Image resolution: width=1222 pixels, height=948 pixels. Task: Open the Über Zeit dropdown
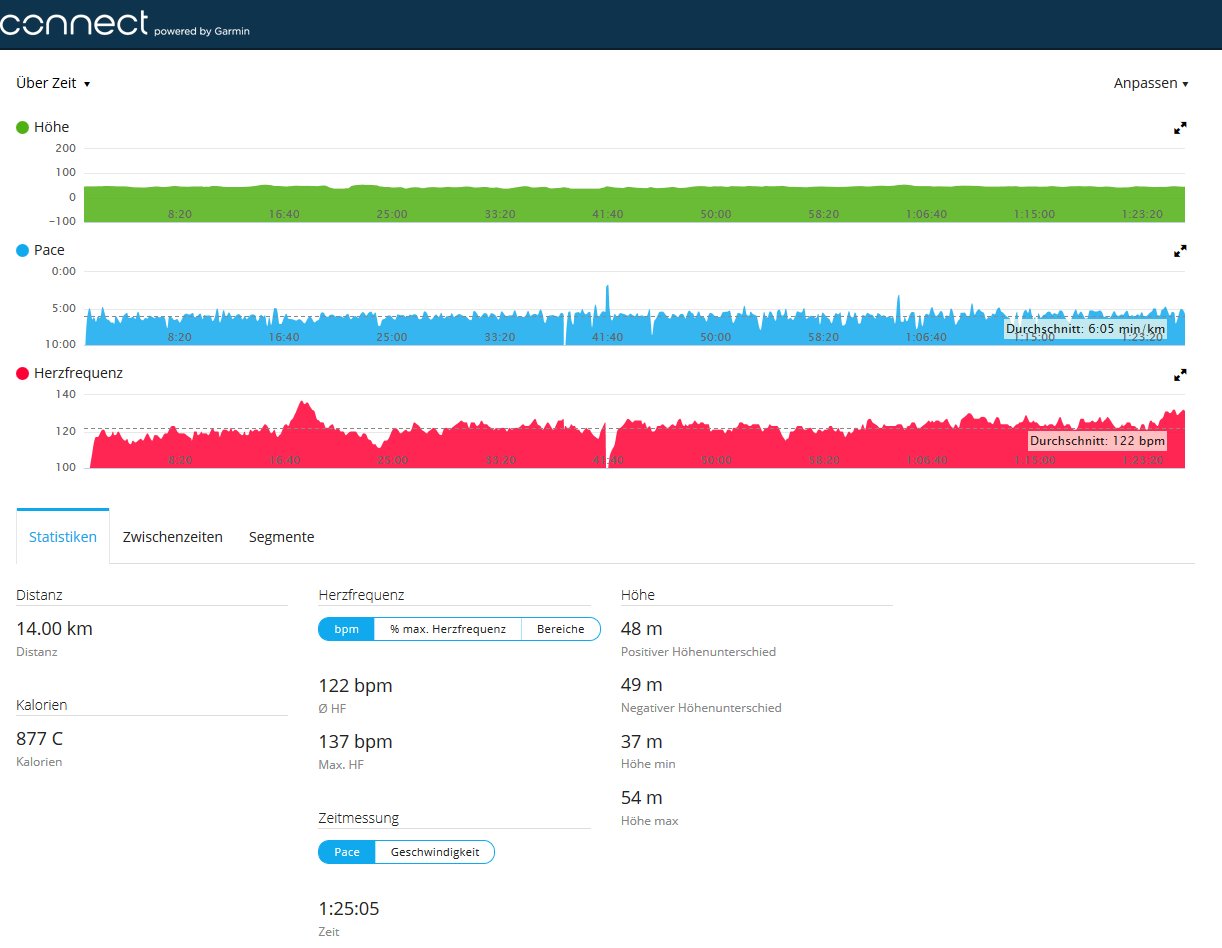pyautogui.click(x=53, y=84)
